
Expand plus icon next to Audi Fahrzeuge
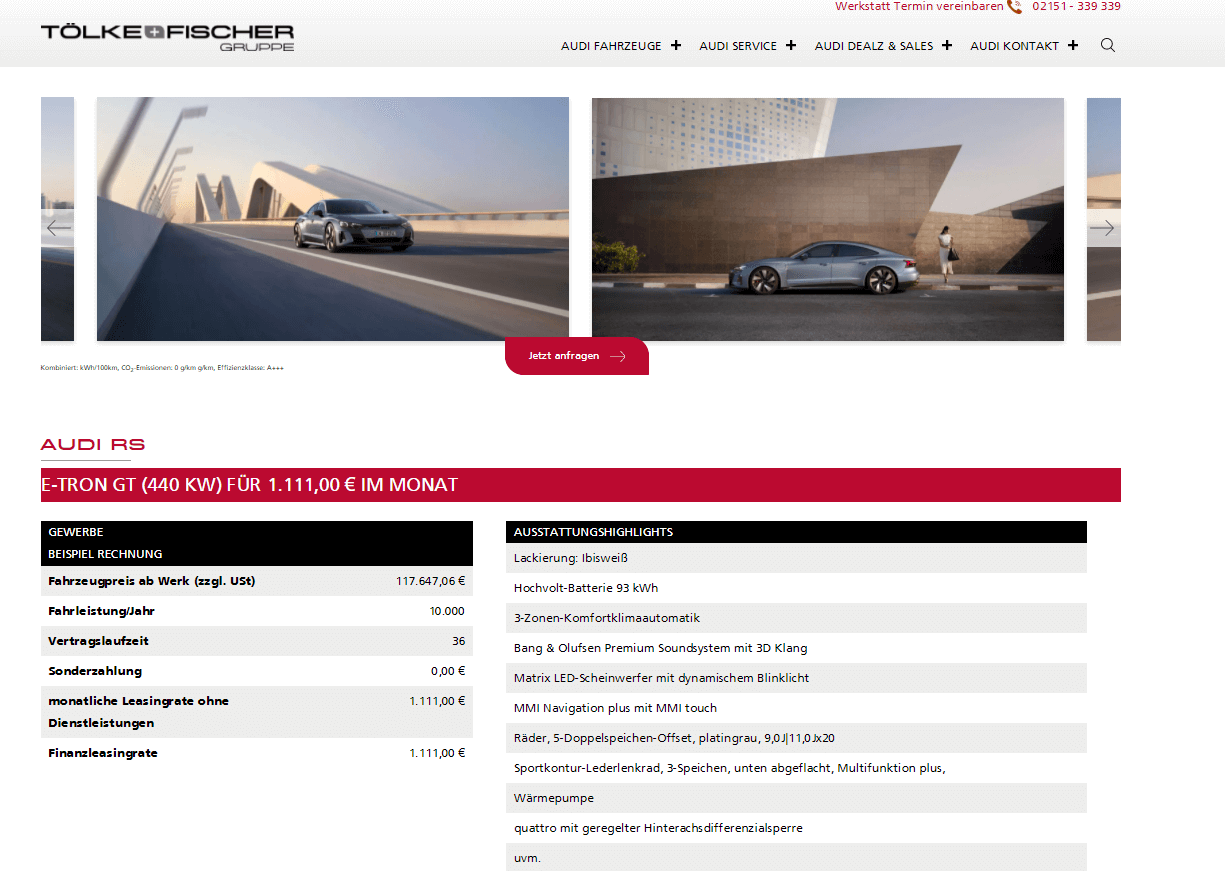[x=676, y=45]
